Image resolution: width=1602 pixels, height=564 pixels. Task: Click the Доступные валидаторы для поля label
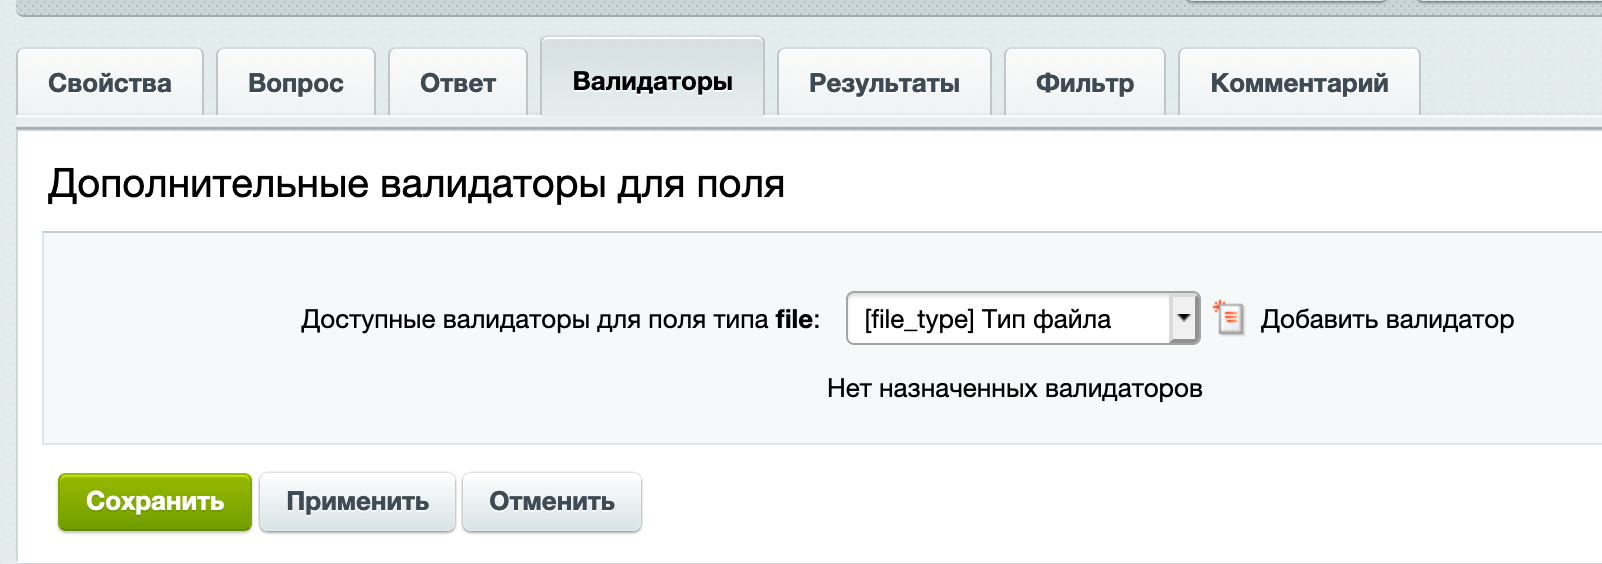click(x=536, y=320)
